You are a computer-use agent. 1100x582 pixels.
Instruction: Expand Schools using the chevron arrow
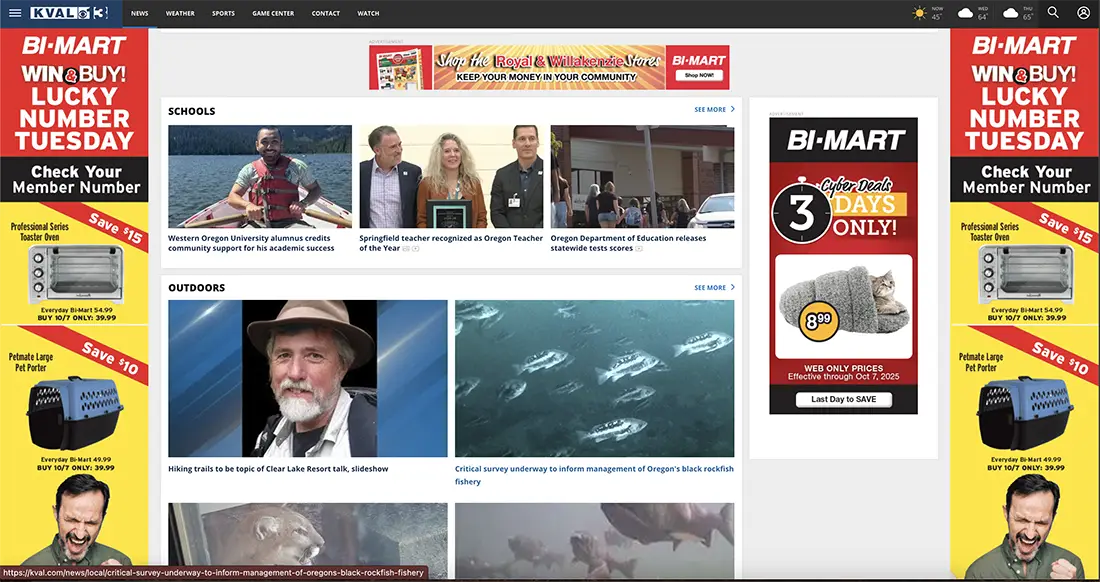[x=732, y=109]
